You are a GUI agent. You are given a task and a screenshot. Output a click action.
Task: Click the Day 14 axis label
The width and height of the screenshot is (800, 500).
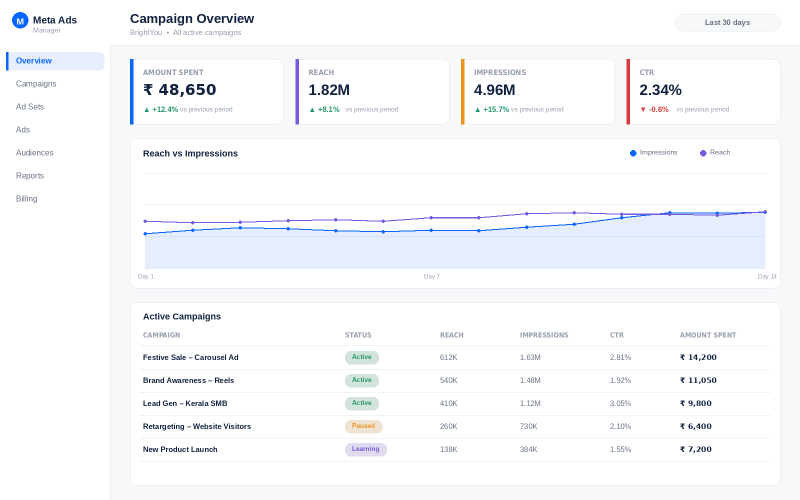point(767,277)
